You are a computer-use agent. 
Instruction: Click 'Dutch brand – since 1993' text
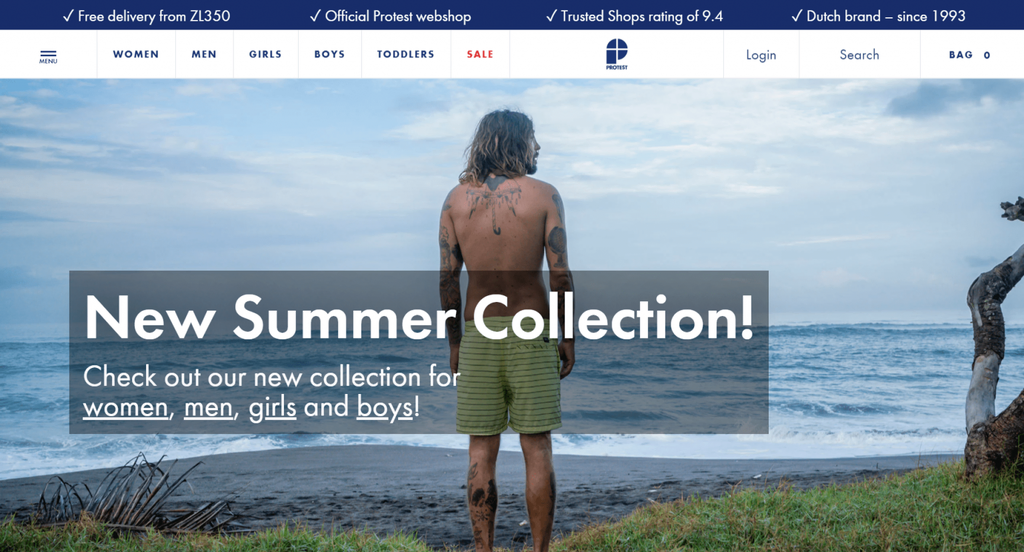[x=878, y=16]
